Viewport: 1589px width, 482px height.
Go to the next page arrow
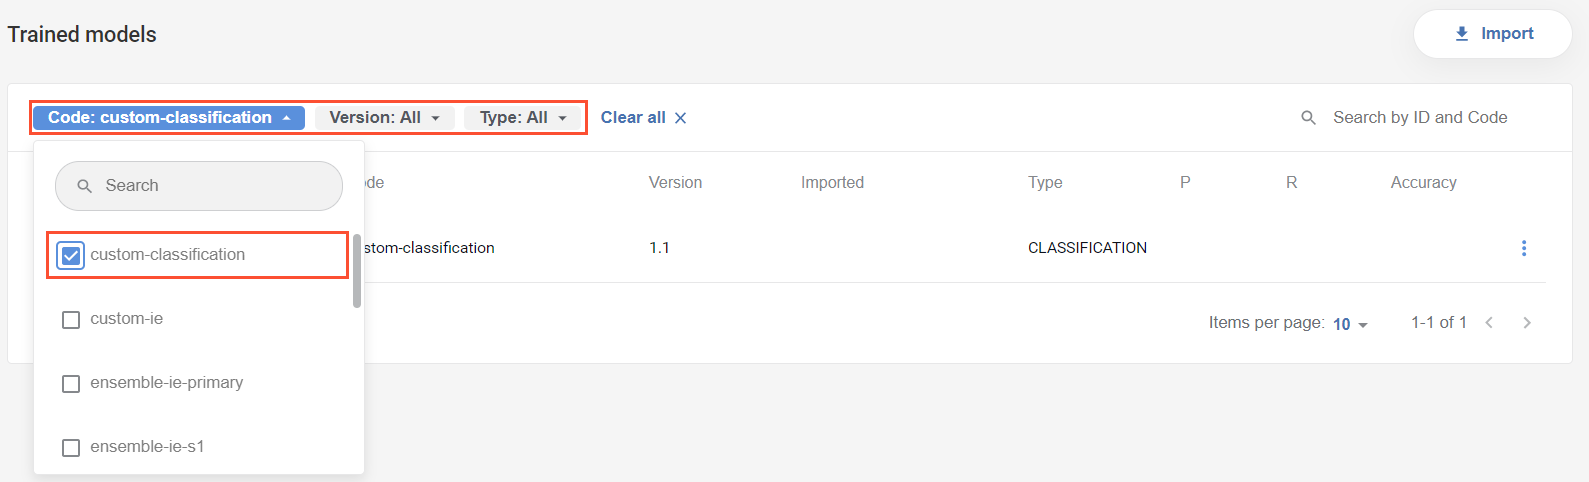pyautogui.click(x=1527, y=322)
